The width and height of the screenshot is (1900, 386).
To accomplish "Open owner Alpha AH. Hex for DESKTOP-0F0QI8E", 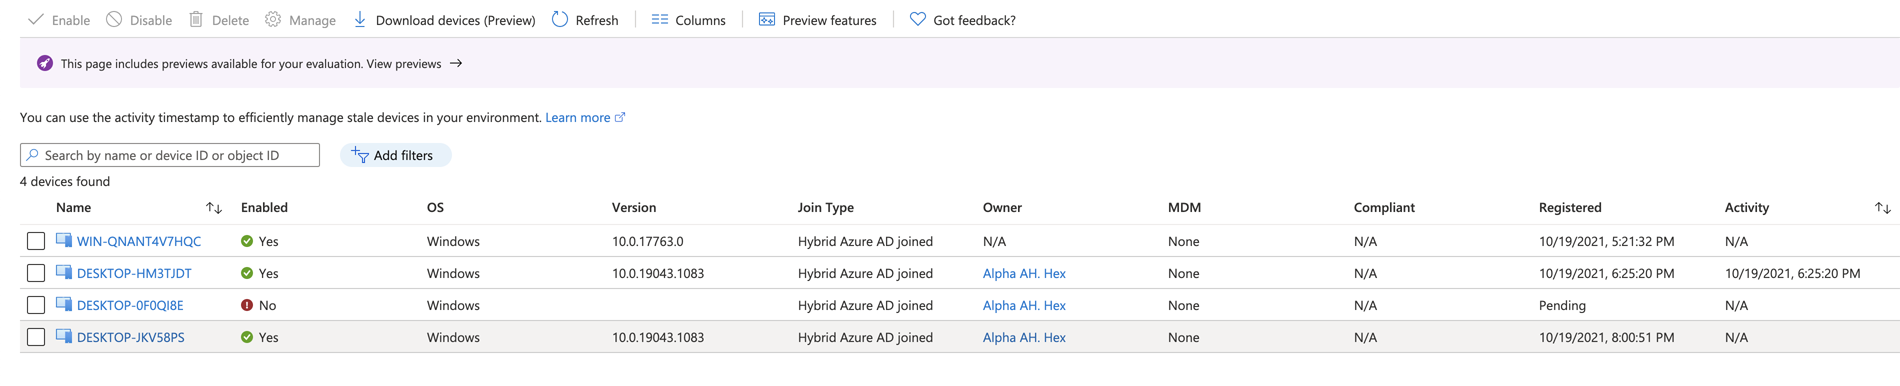I will (x=1024, y=305).
